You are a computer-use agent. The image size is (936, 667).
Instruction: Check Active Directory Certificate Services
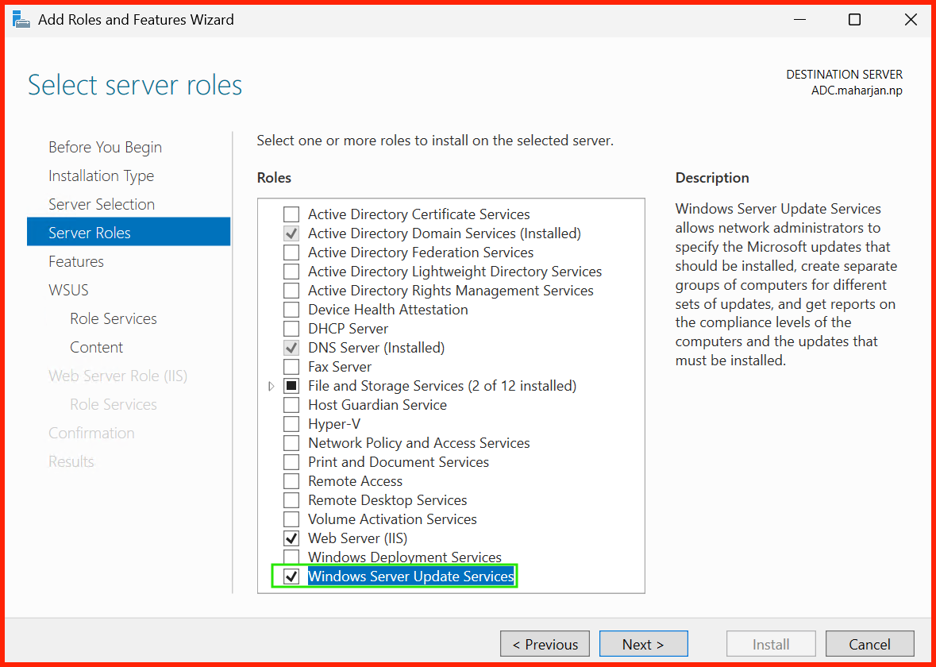(291, 214)
